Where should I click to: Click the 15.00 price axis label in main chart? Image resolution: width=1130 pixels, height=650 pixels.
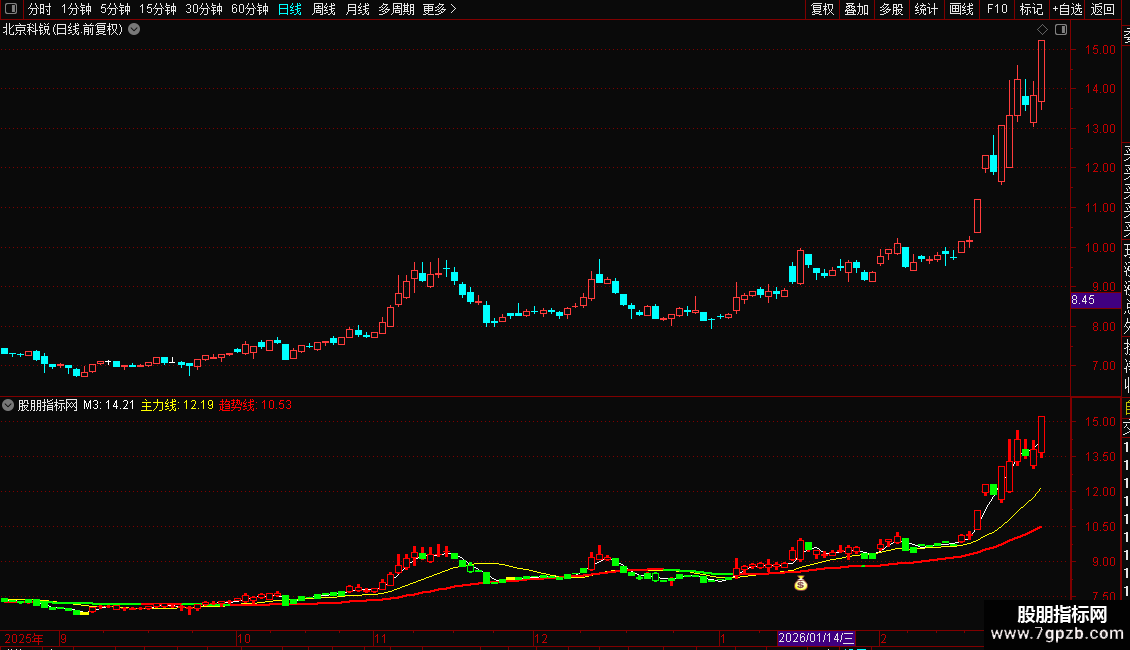click(x=1100, y=50)
